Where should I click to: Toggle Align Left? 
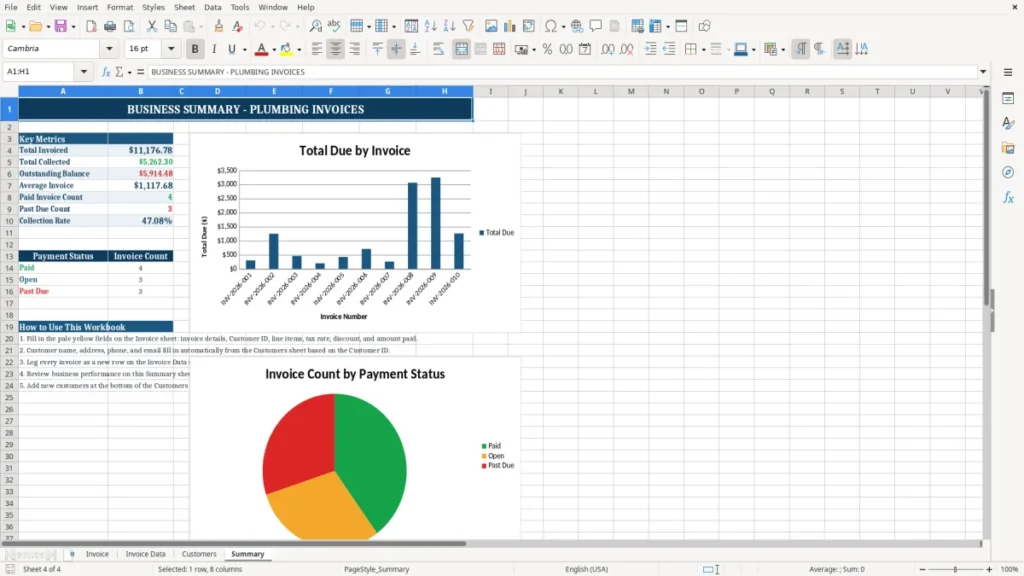pyautogui.click(x=317, y=49)
